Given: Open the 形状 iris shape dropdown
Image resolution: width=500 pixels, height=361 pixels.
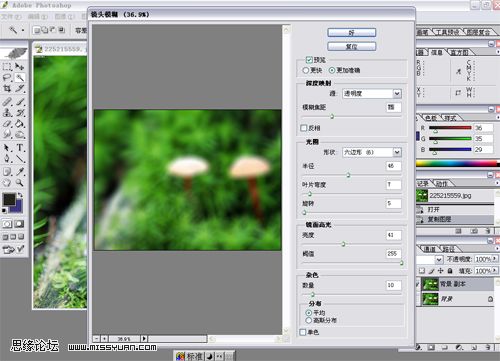Looking at the screenshot, I should 372,152.
